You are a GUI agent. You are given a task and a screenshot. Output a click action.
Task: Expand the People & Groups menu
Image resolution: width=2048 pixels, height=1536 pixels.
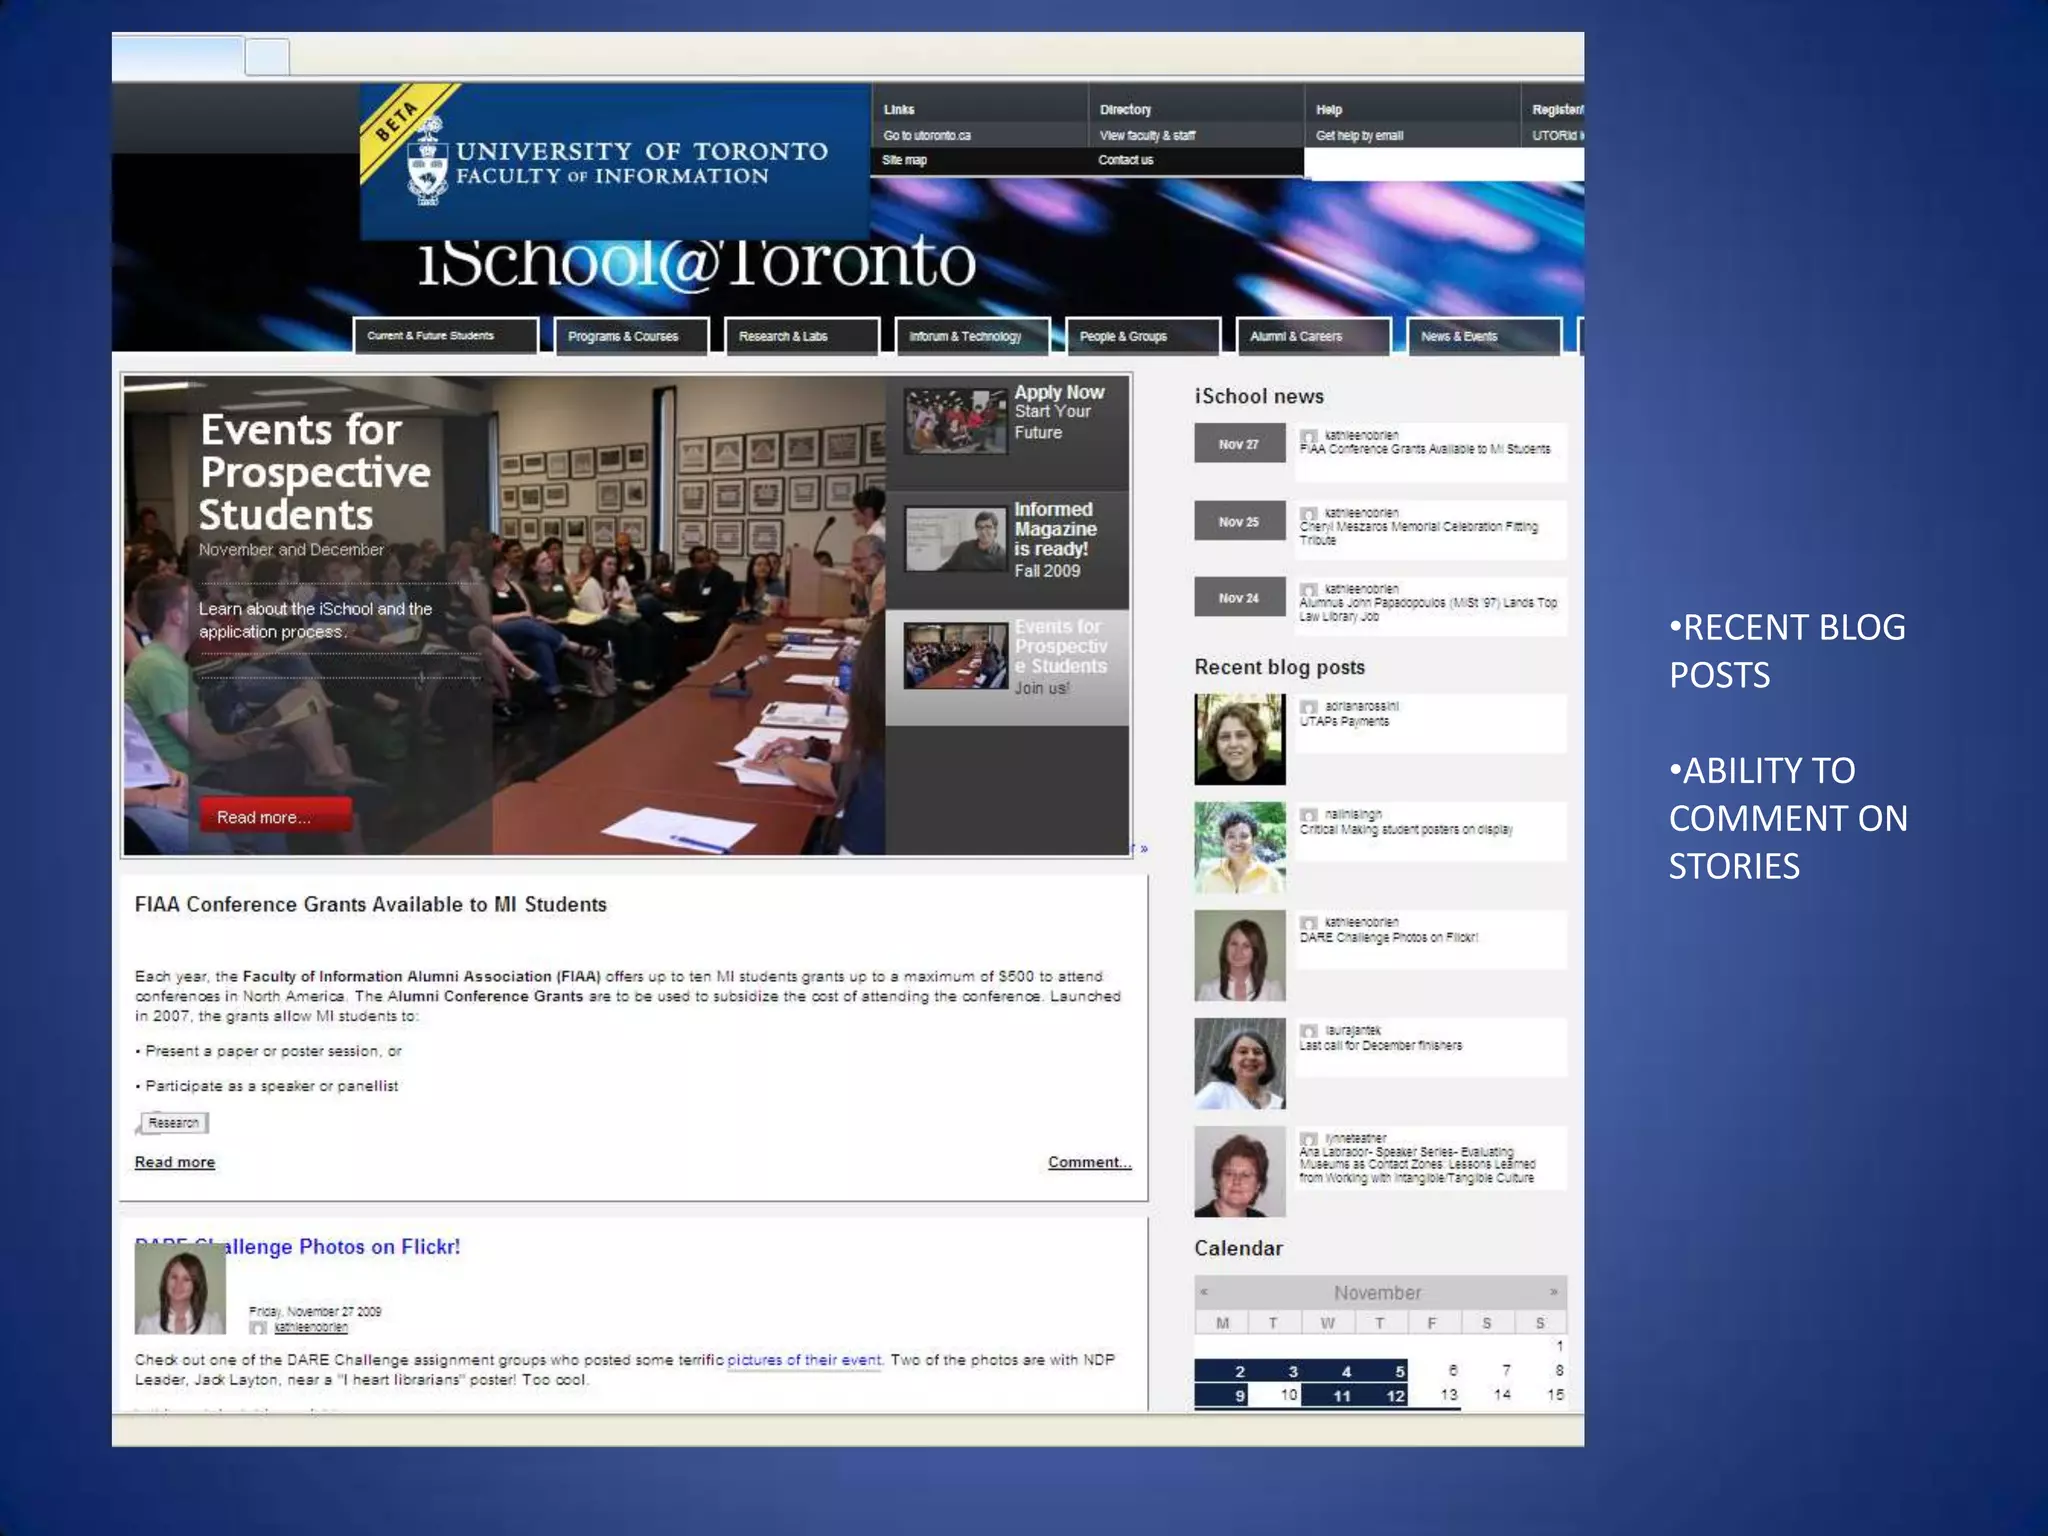pos(1142,336)
